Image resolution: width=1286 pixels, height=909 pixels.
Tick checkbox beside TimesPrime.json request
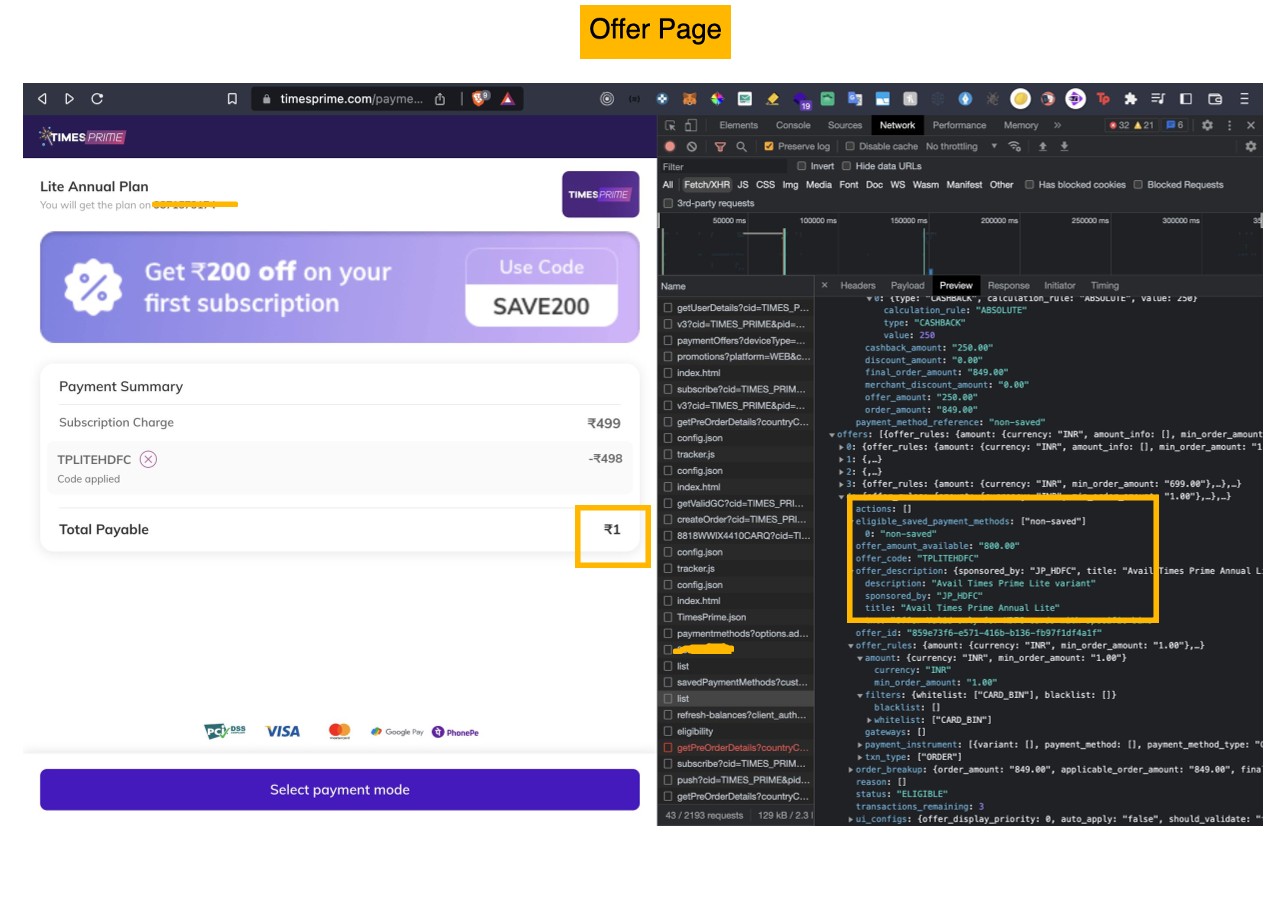pyautogui.click(x=668, y=617)
